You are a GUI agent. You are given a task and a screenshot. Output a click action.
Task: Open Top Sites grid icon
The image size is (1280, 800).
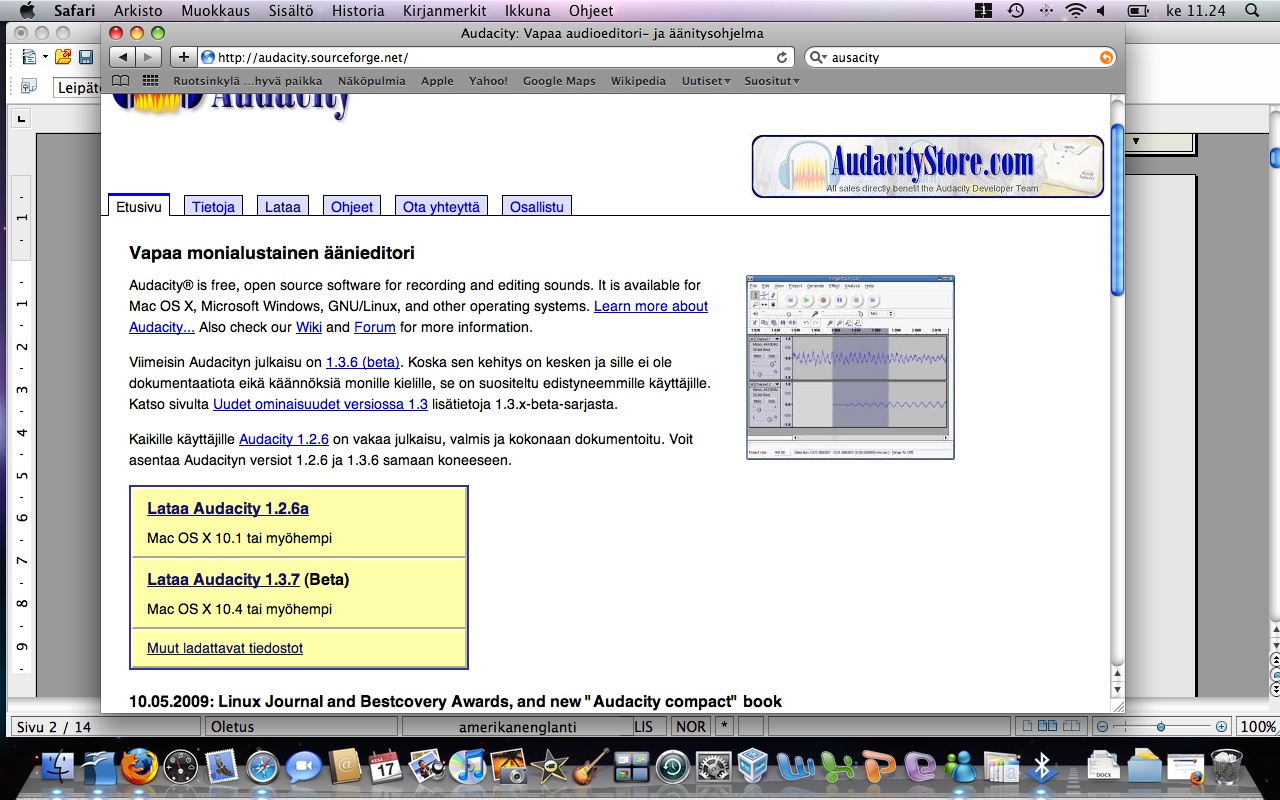pyautogui.click(x=151, y=81)
